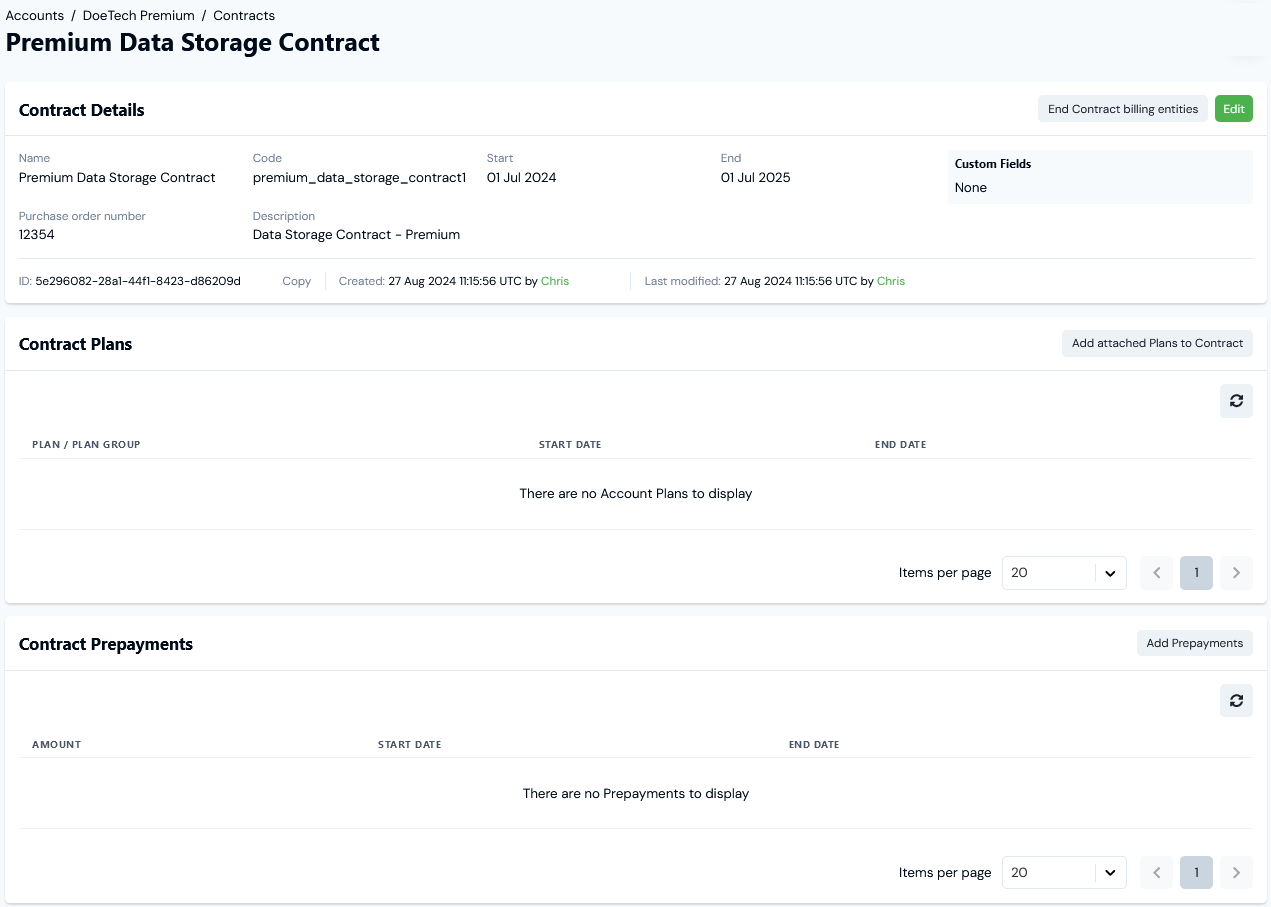Copy the contract ID
This screenshot has width=1271, height=907.
[x=296, y=281]
